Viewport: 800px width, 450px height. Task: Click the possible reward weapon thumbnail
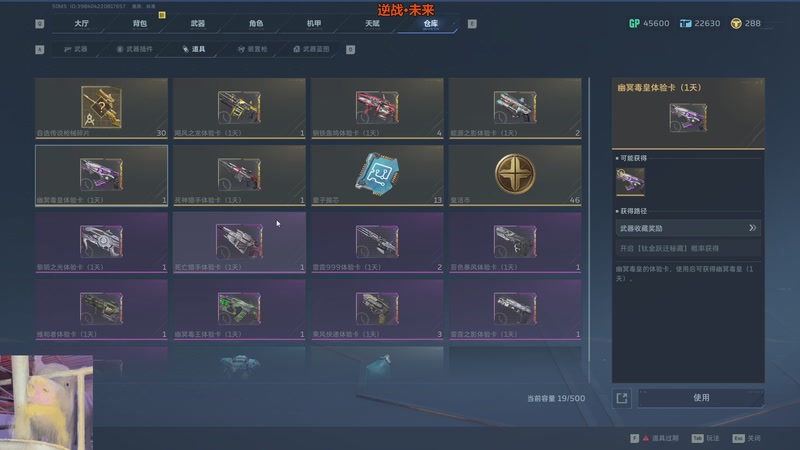pyautogui.click(x=630, y=182)
